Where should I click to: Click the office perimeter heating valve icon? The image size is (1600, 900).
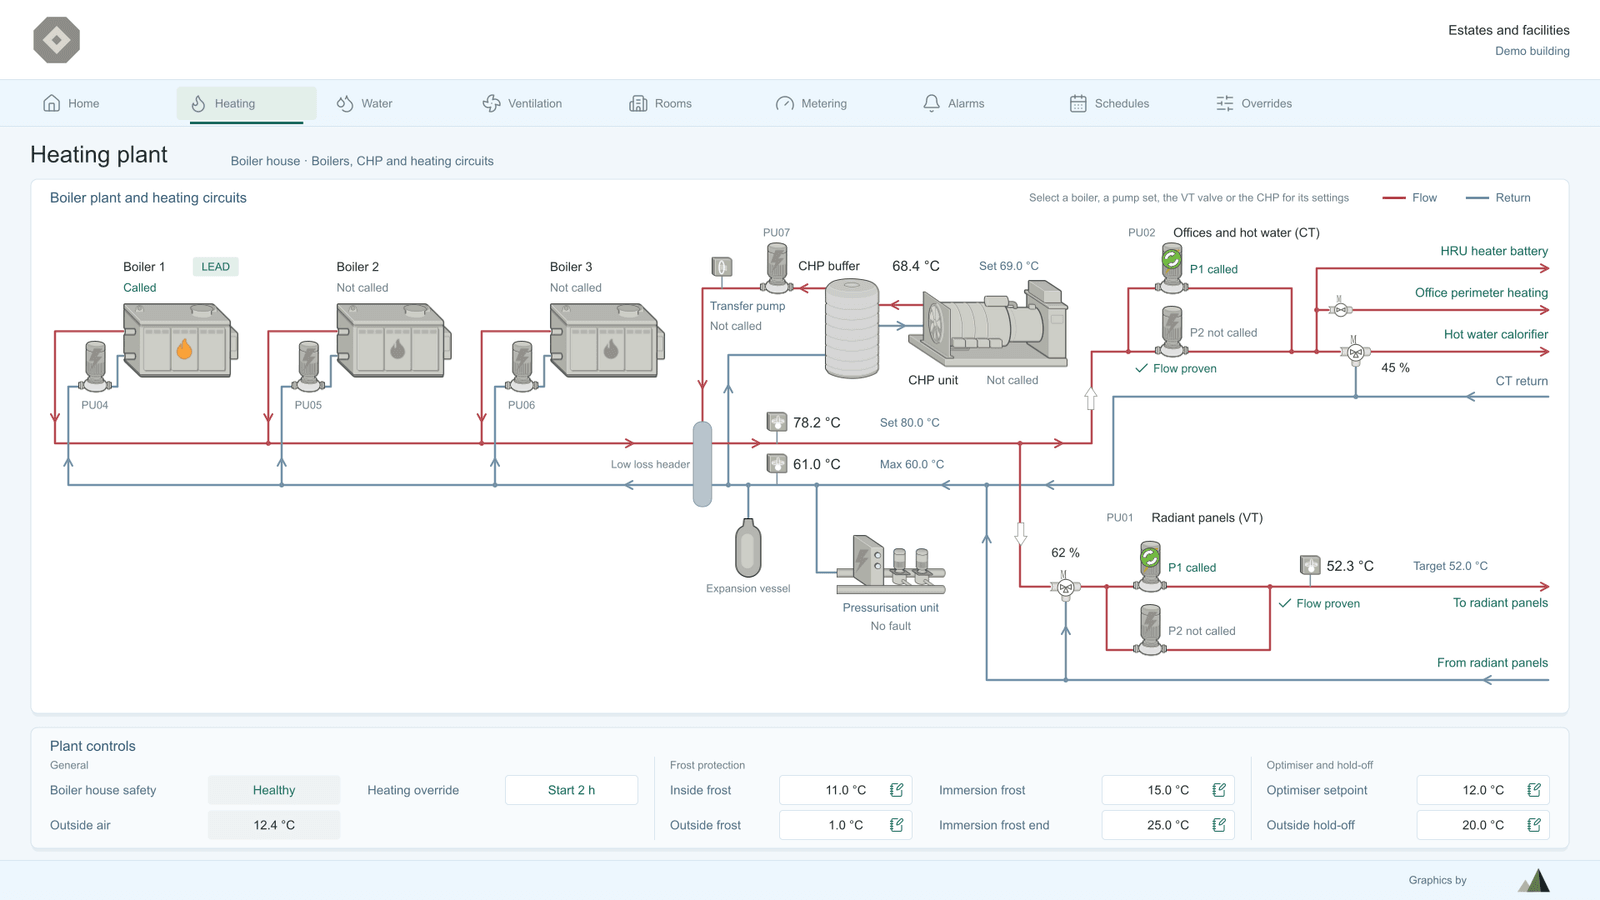click(x=1340, y=308)
